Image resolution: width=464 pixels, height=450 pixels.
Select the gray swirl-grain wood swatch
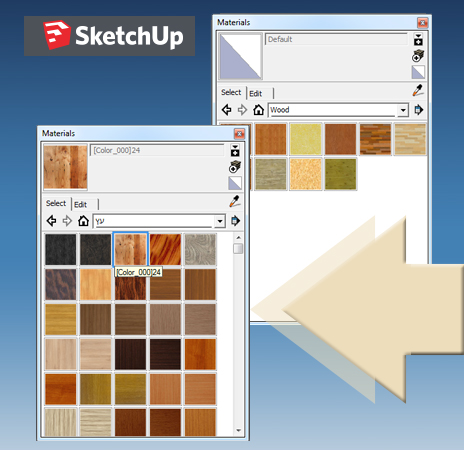point(200,249)
